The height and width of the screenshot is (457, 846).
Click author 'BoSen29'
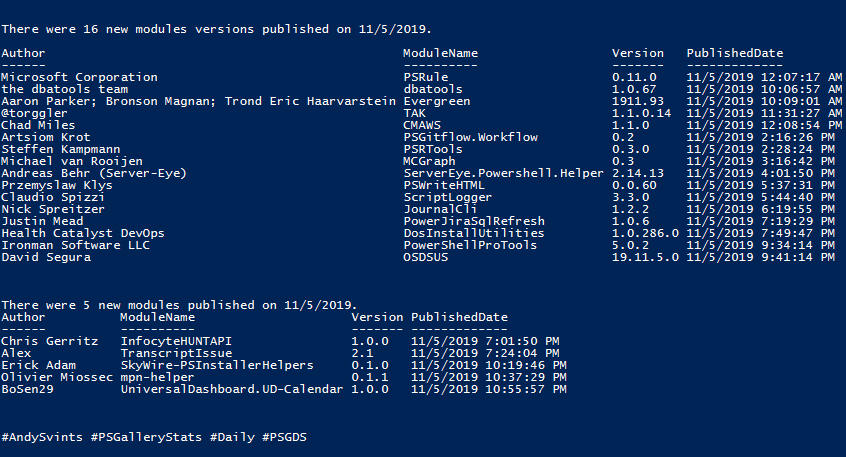pyautogui.click(x=28, y=389)
